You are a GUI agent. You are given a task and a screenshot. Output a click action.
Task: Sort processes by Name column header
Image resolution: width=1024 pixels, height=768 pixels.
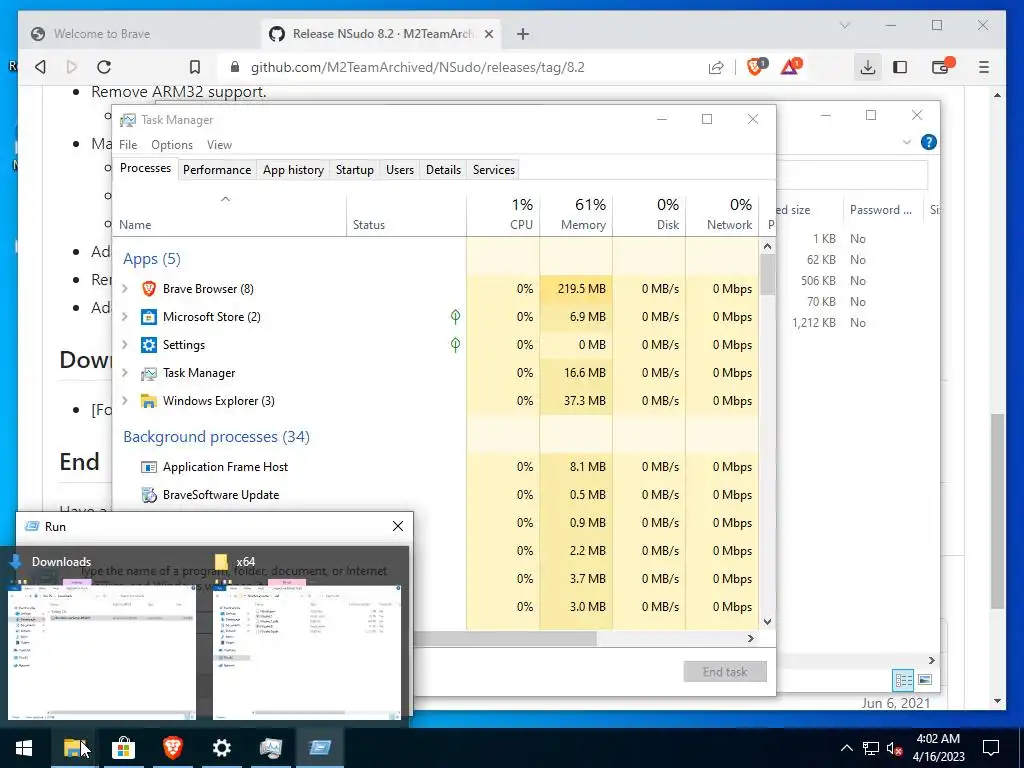pos(230,214)
